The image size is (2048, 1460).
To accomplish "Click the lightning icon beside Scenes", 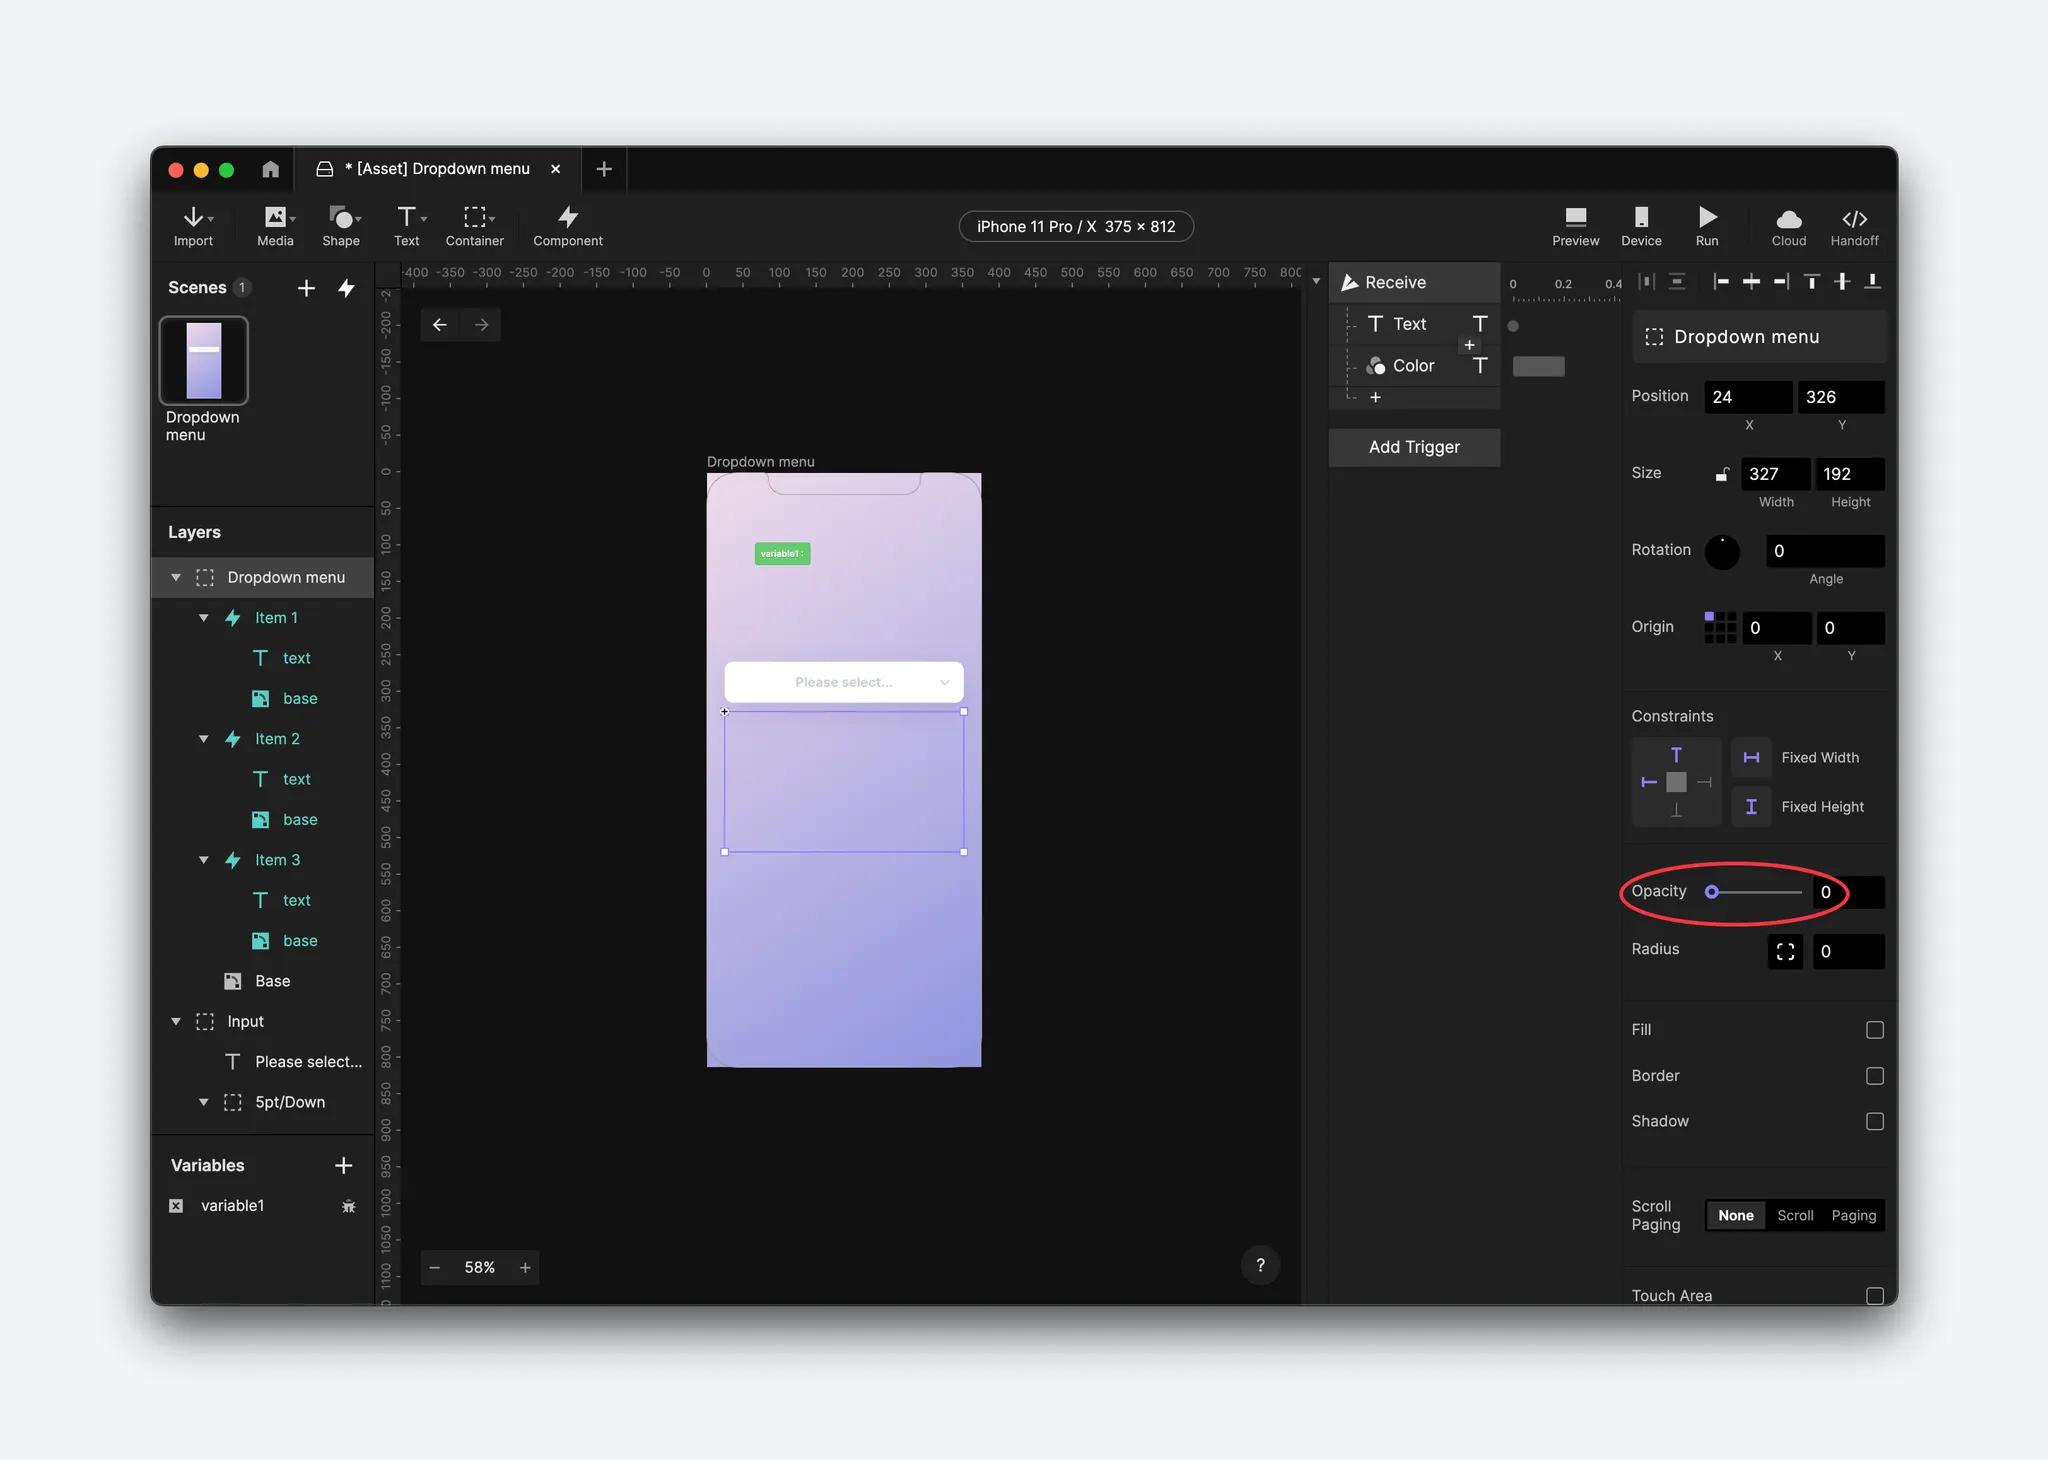I will tap(347, 288).
